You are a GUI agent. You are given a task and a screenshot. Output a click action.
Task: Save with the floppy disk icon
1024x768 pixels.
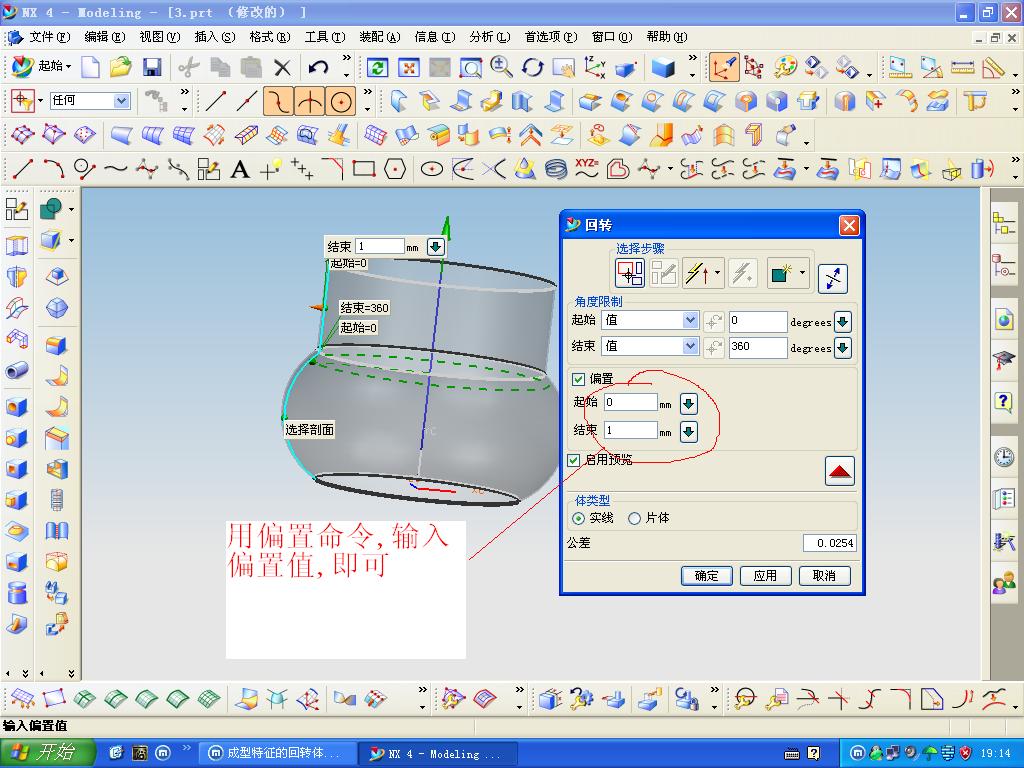coord(152,67)
